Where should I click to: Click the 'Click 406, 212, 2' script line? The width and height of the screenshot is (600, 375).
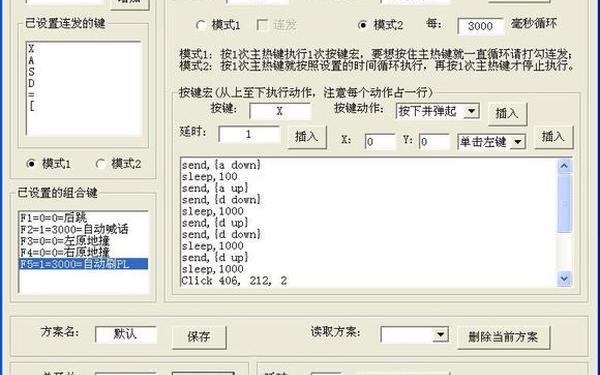[234, 281]
